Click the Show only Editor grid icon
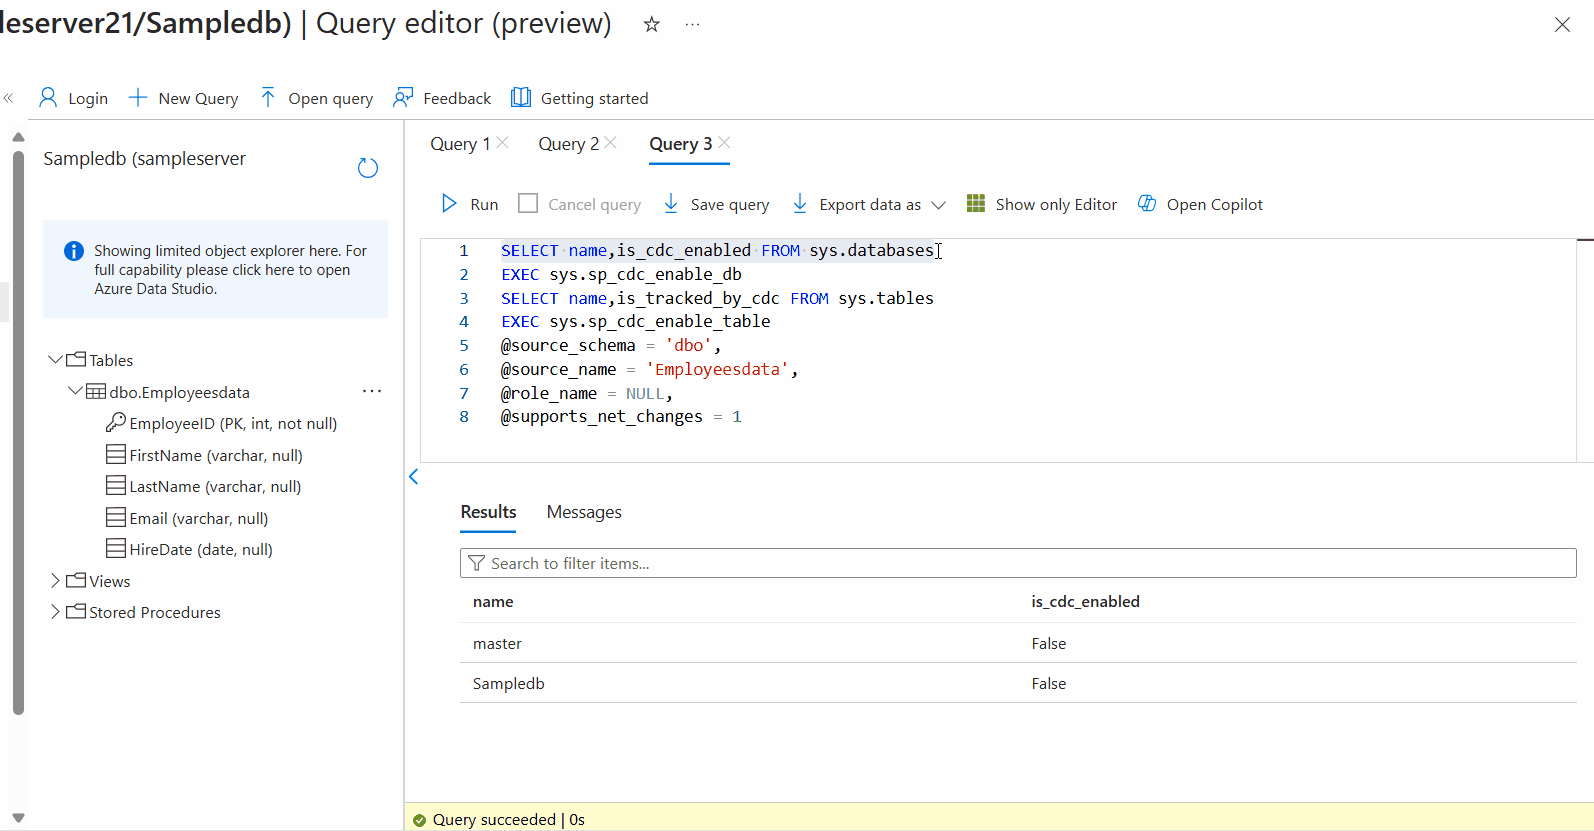The image size is (1594, 831). click(x=976, y=203)
